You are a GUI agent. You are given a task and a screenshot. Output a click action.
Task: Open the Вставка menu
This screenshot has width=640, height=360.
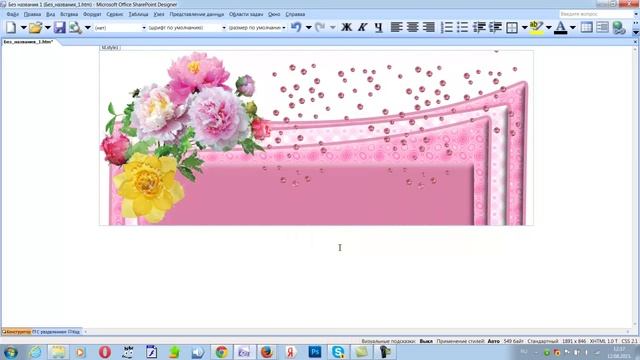[69, 14]
